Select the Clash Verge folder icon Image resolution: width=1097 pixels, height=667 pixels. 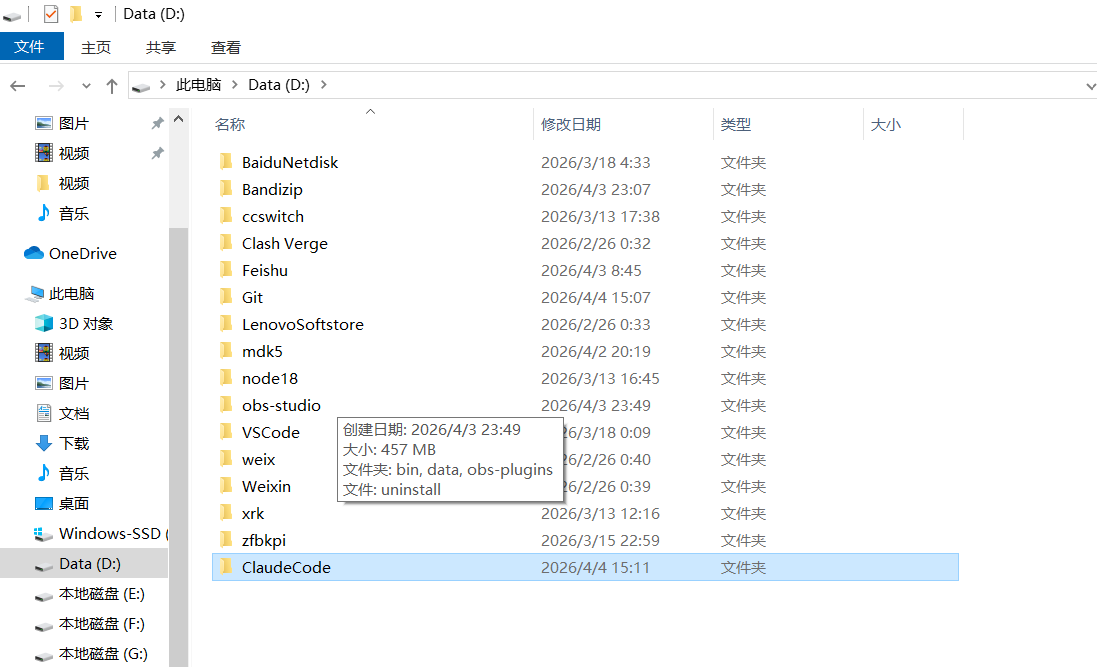(226, 243)
